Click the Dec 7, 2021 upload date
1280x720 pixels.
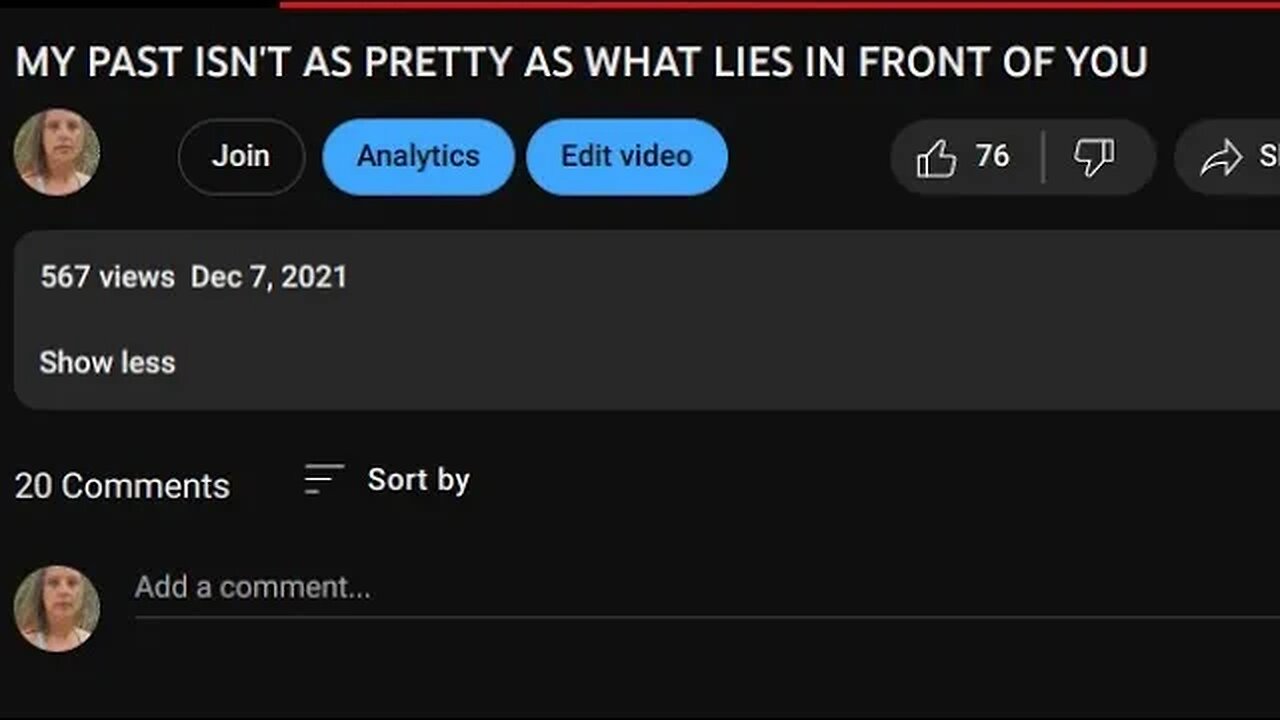269,277
